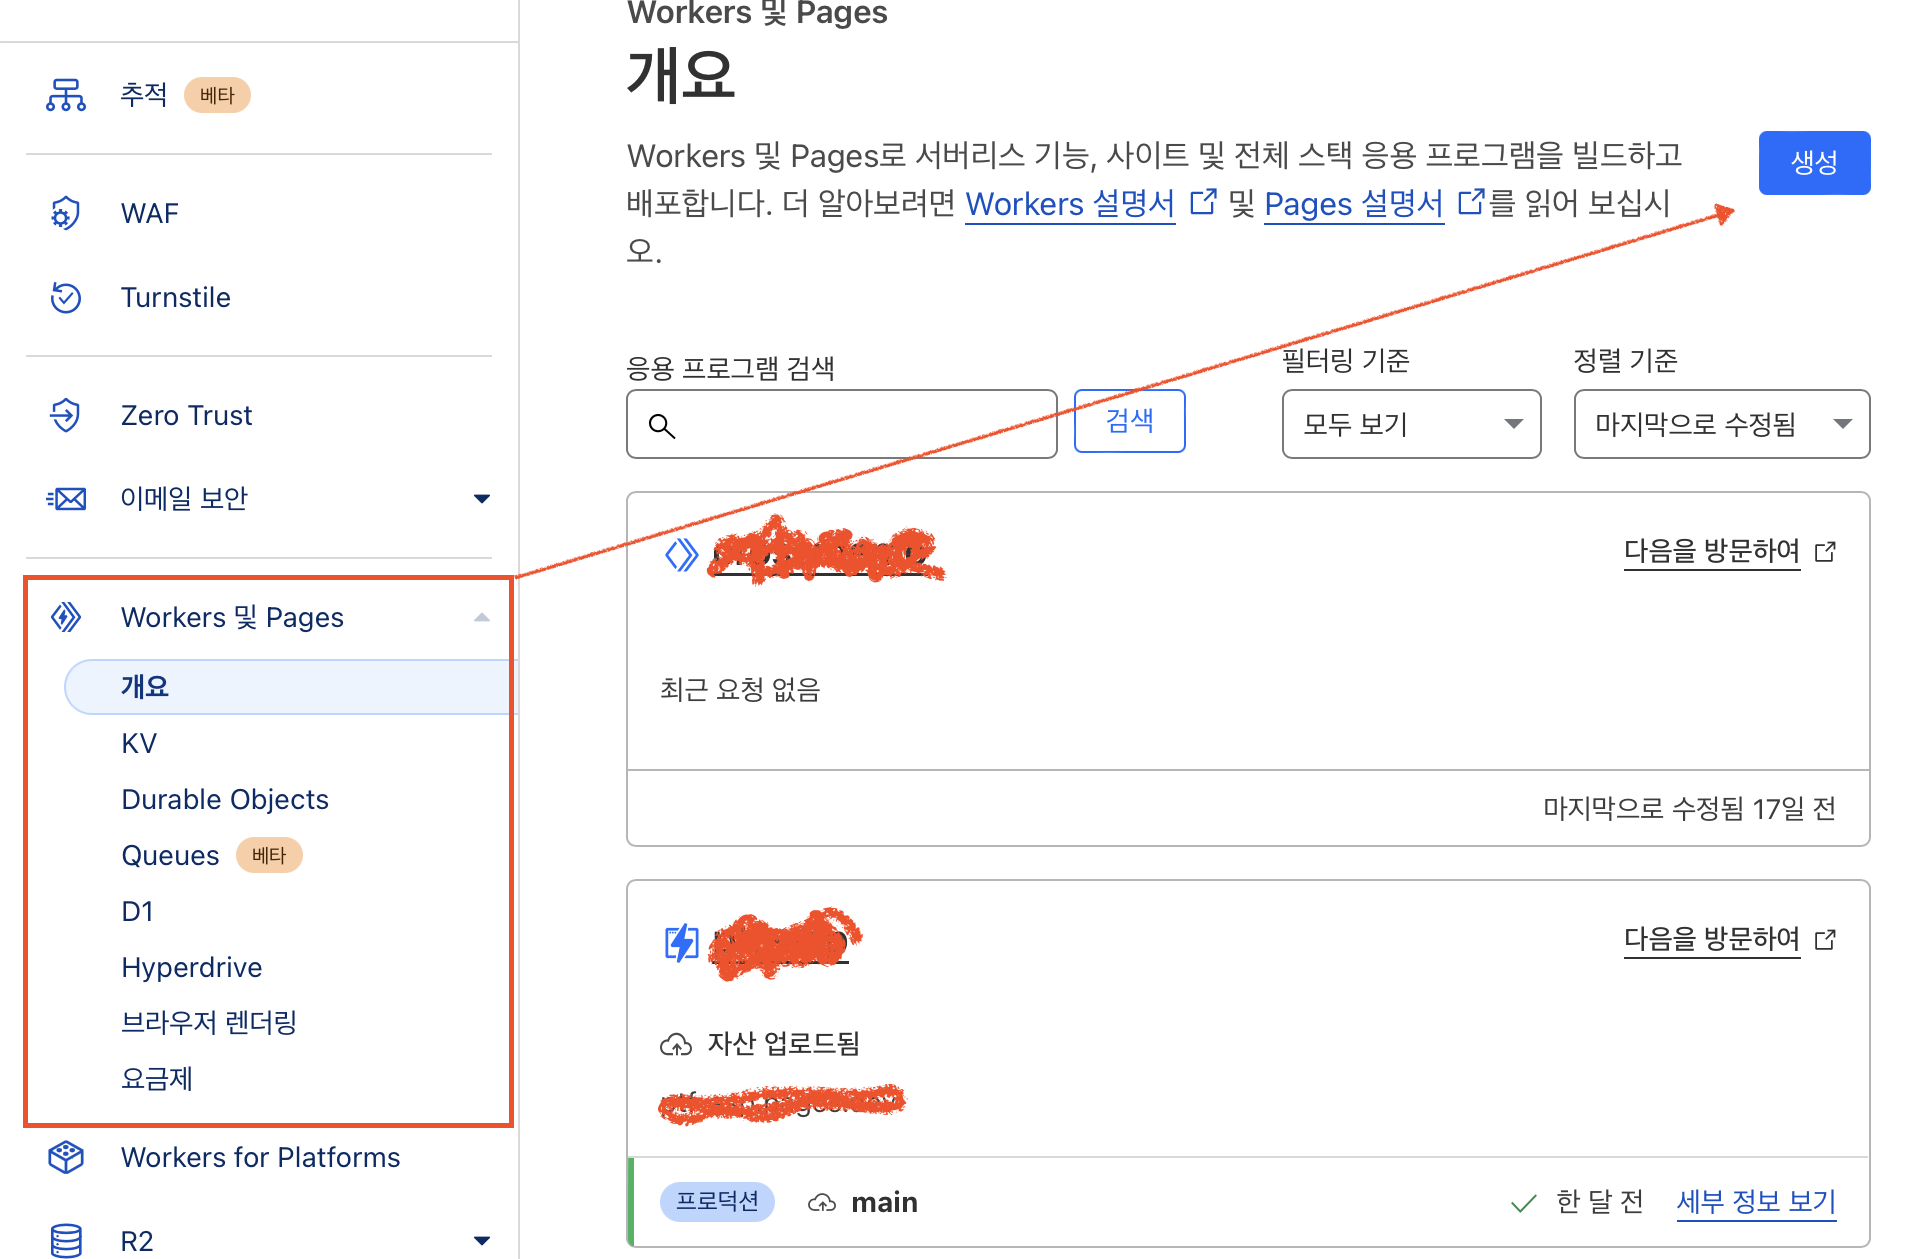
Task: Open the 세부 정보 보기 link
Action: pos(1756,1201)
